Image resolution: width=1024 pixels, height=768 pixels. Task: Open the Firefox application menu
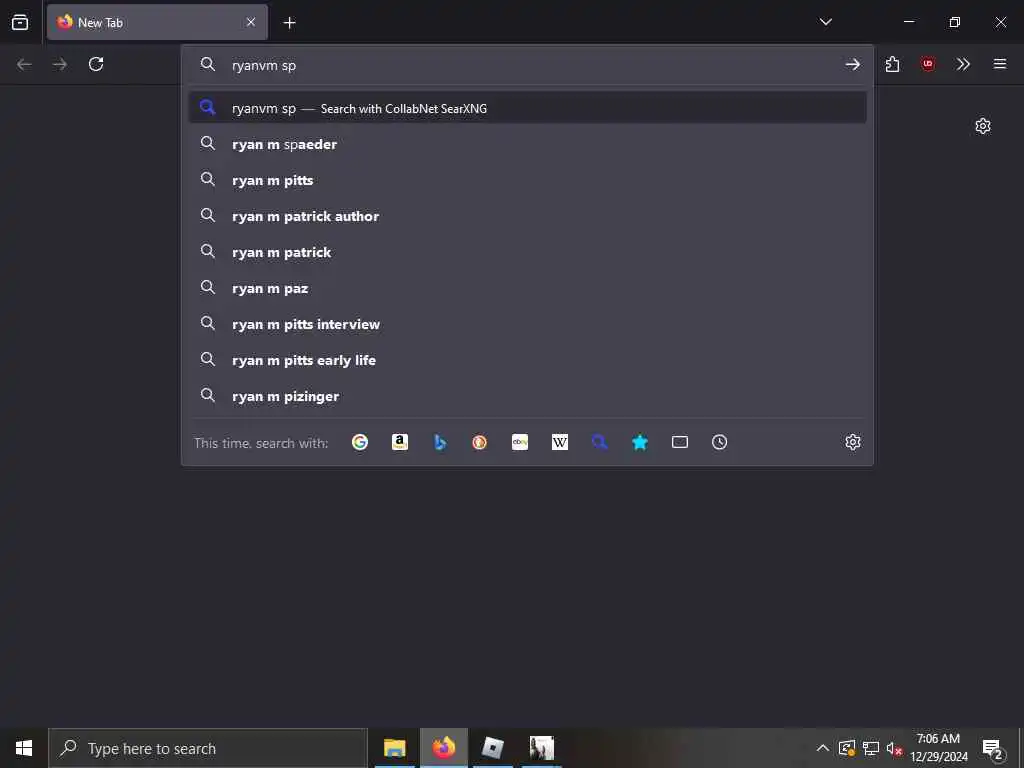(x=1000, y=64)
